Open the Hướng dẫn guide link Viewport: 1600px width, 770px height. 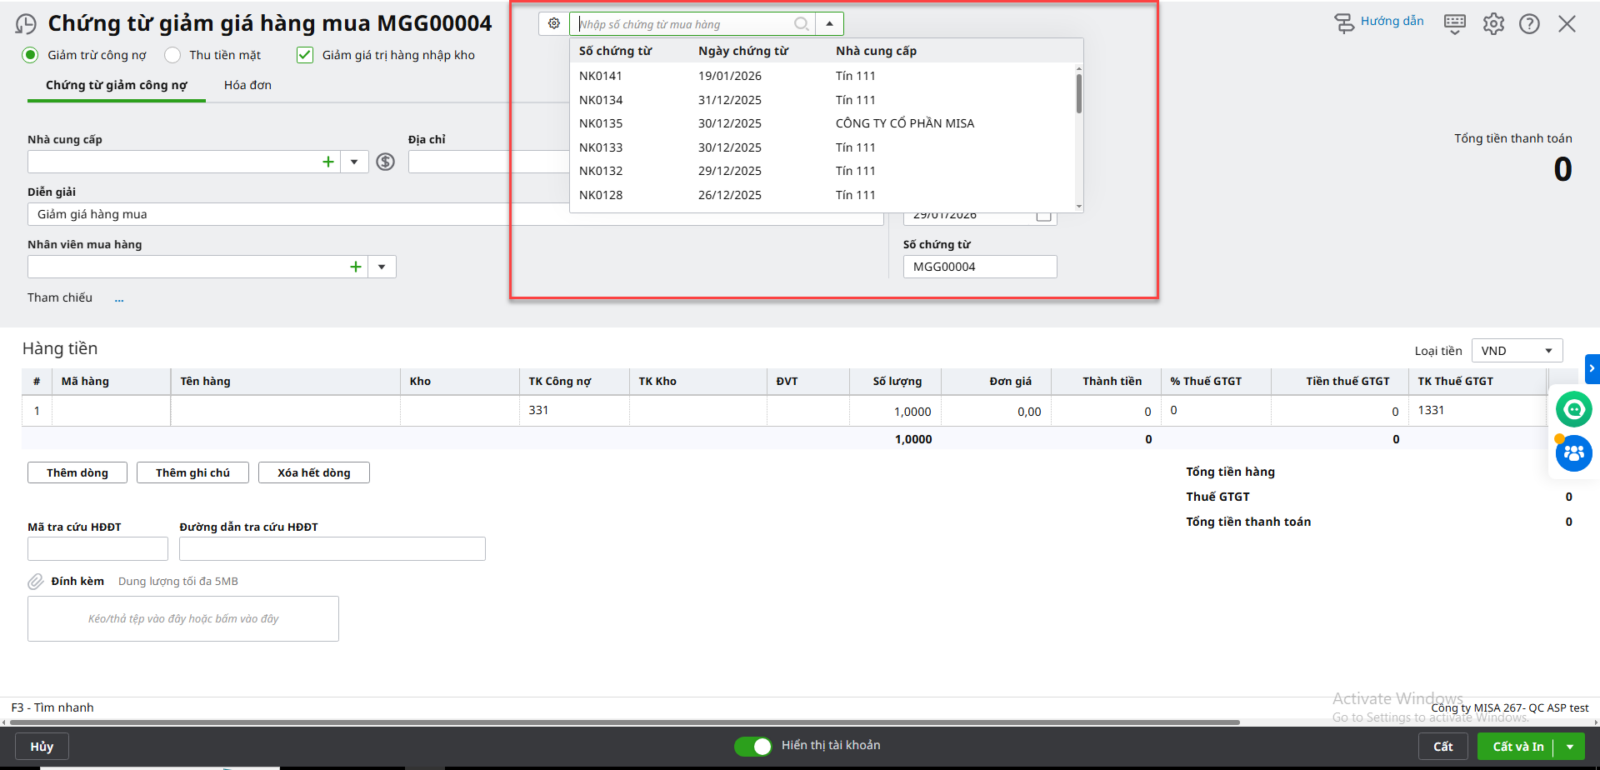pos(1380,22)
